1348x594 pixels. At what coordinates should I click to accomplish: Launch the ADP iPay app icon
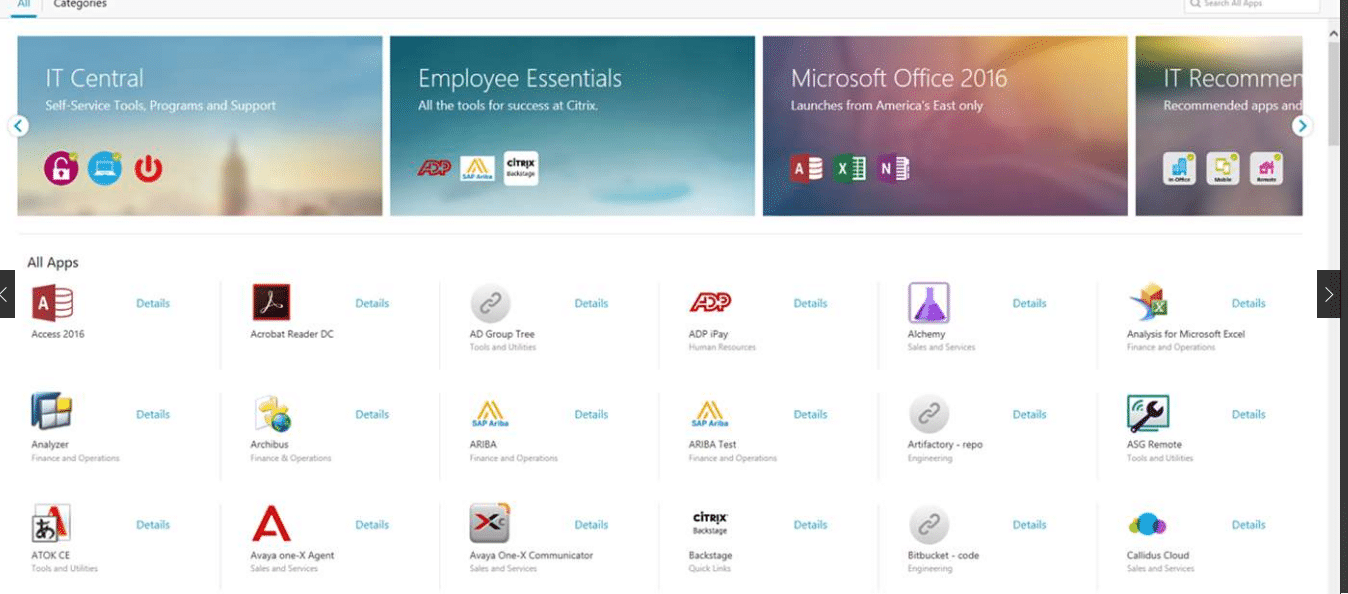pyautogui.click(x=710, y=302)
